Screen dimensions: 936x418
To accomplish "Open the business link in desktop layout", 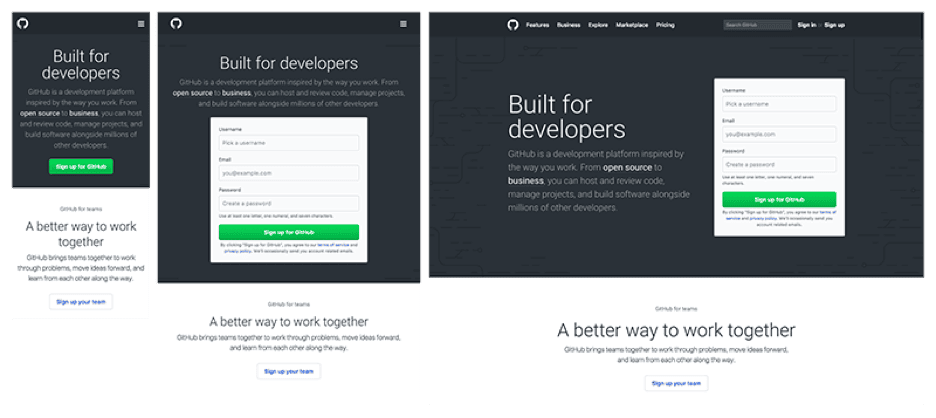I will pyautogui.click(x=526, y=180).
